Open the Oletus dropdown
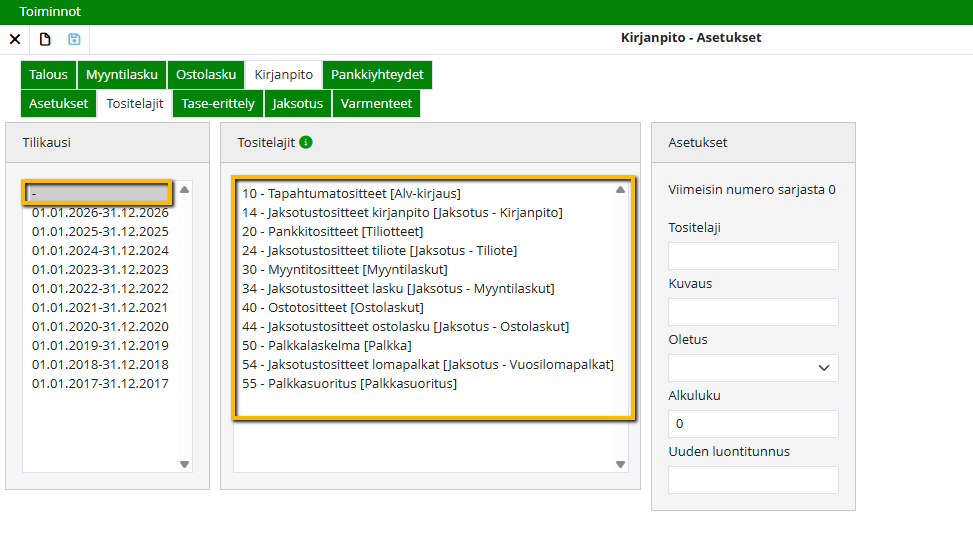This screenshot has height=548, width=973. click(x=753, y=368)
